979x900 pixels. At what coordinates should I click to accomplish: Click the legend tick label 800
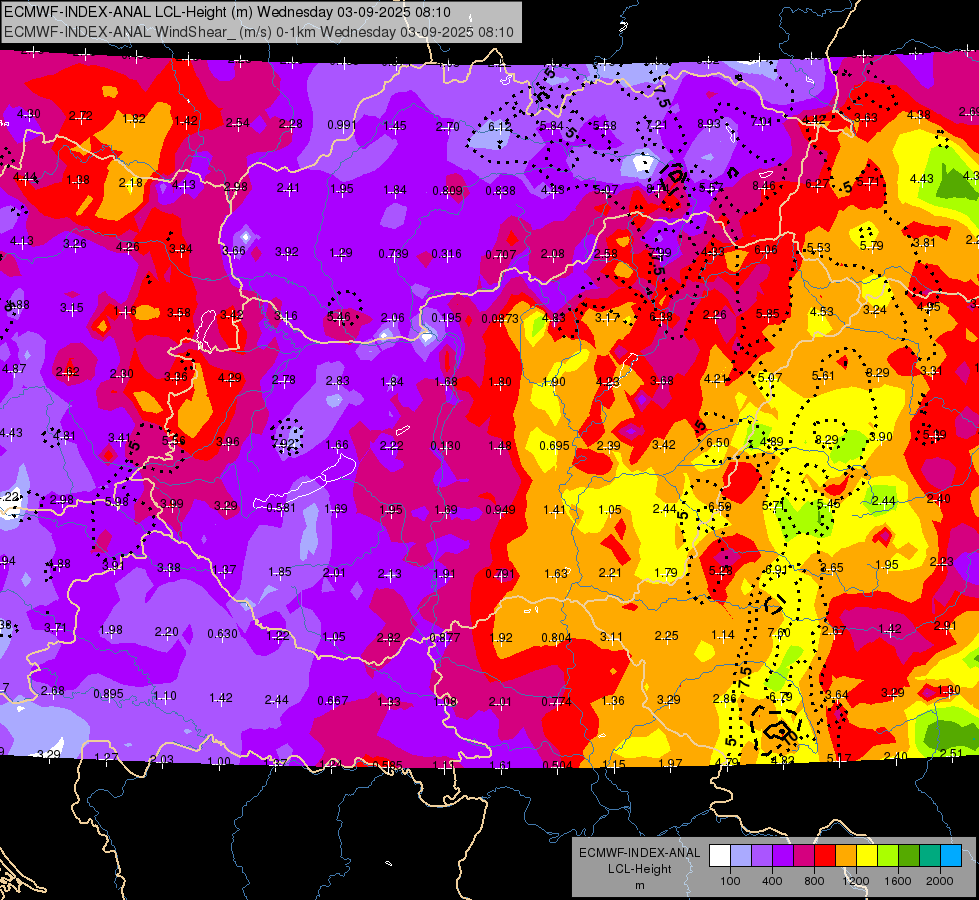tap(814, 881)
